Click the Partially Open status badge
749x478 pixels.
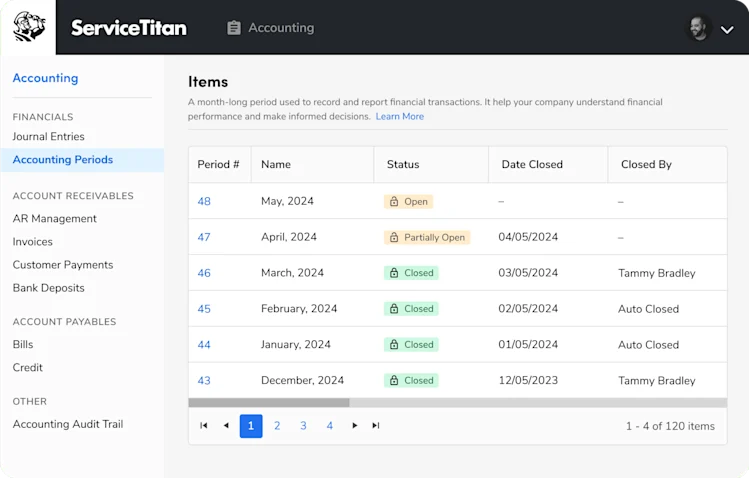tap(427, 237)
